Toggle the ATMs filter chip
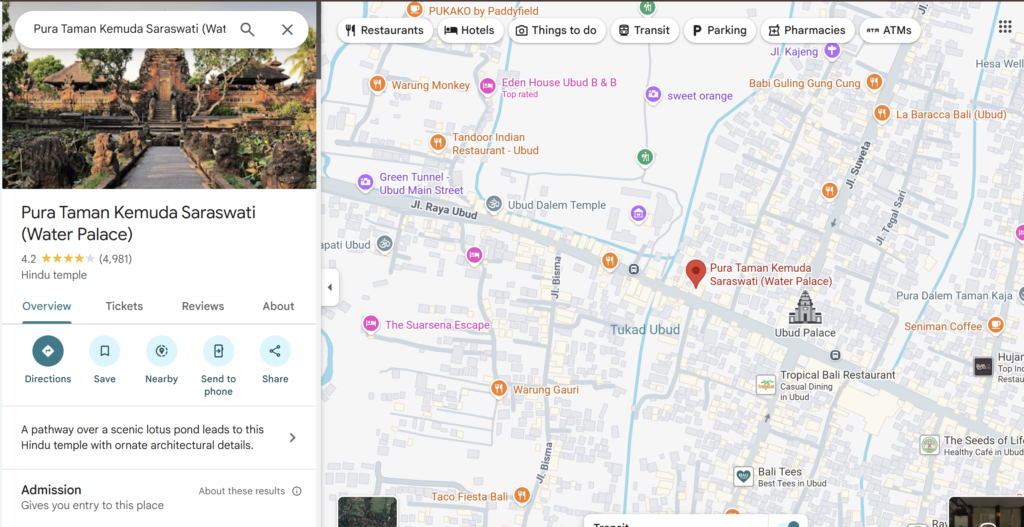Image resolution: width=1024 pixels, height=527 pixels. coord(888,30)
